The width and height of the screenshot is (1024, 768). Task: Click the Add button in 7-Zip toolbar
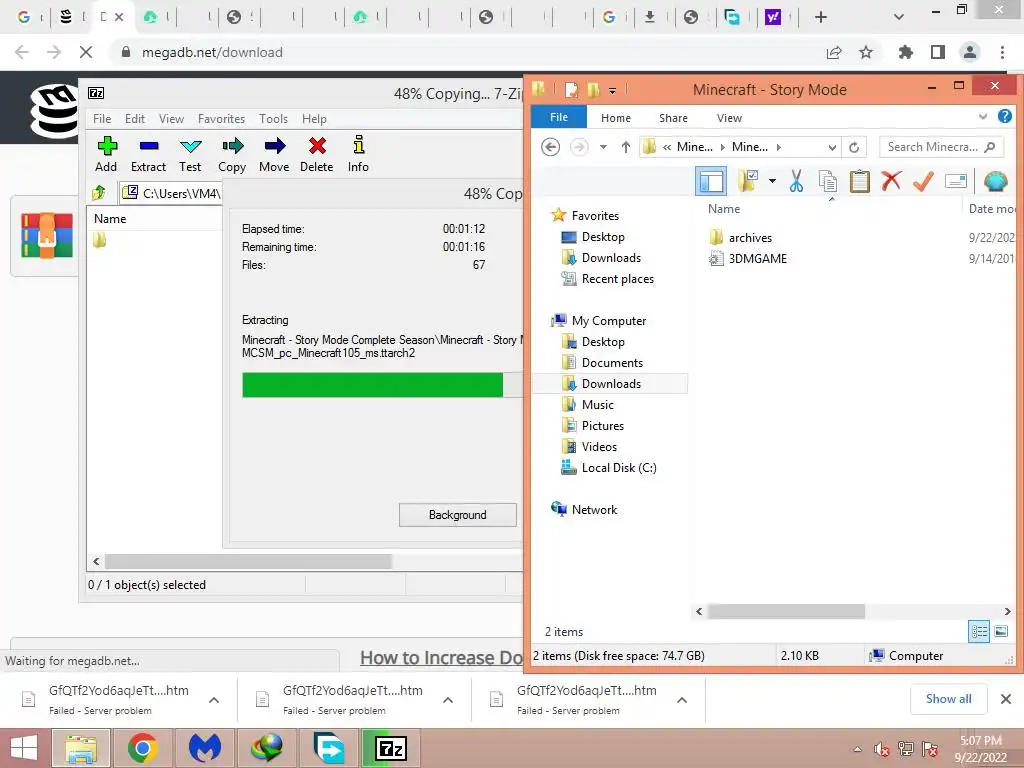(x=106, y=154)
